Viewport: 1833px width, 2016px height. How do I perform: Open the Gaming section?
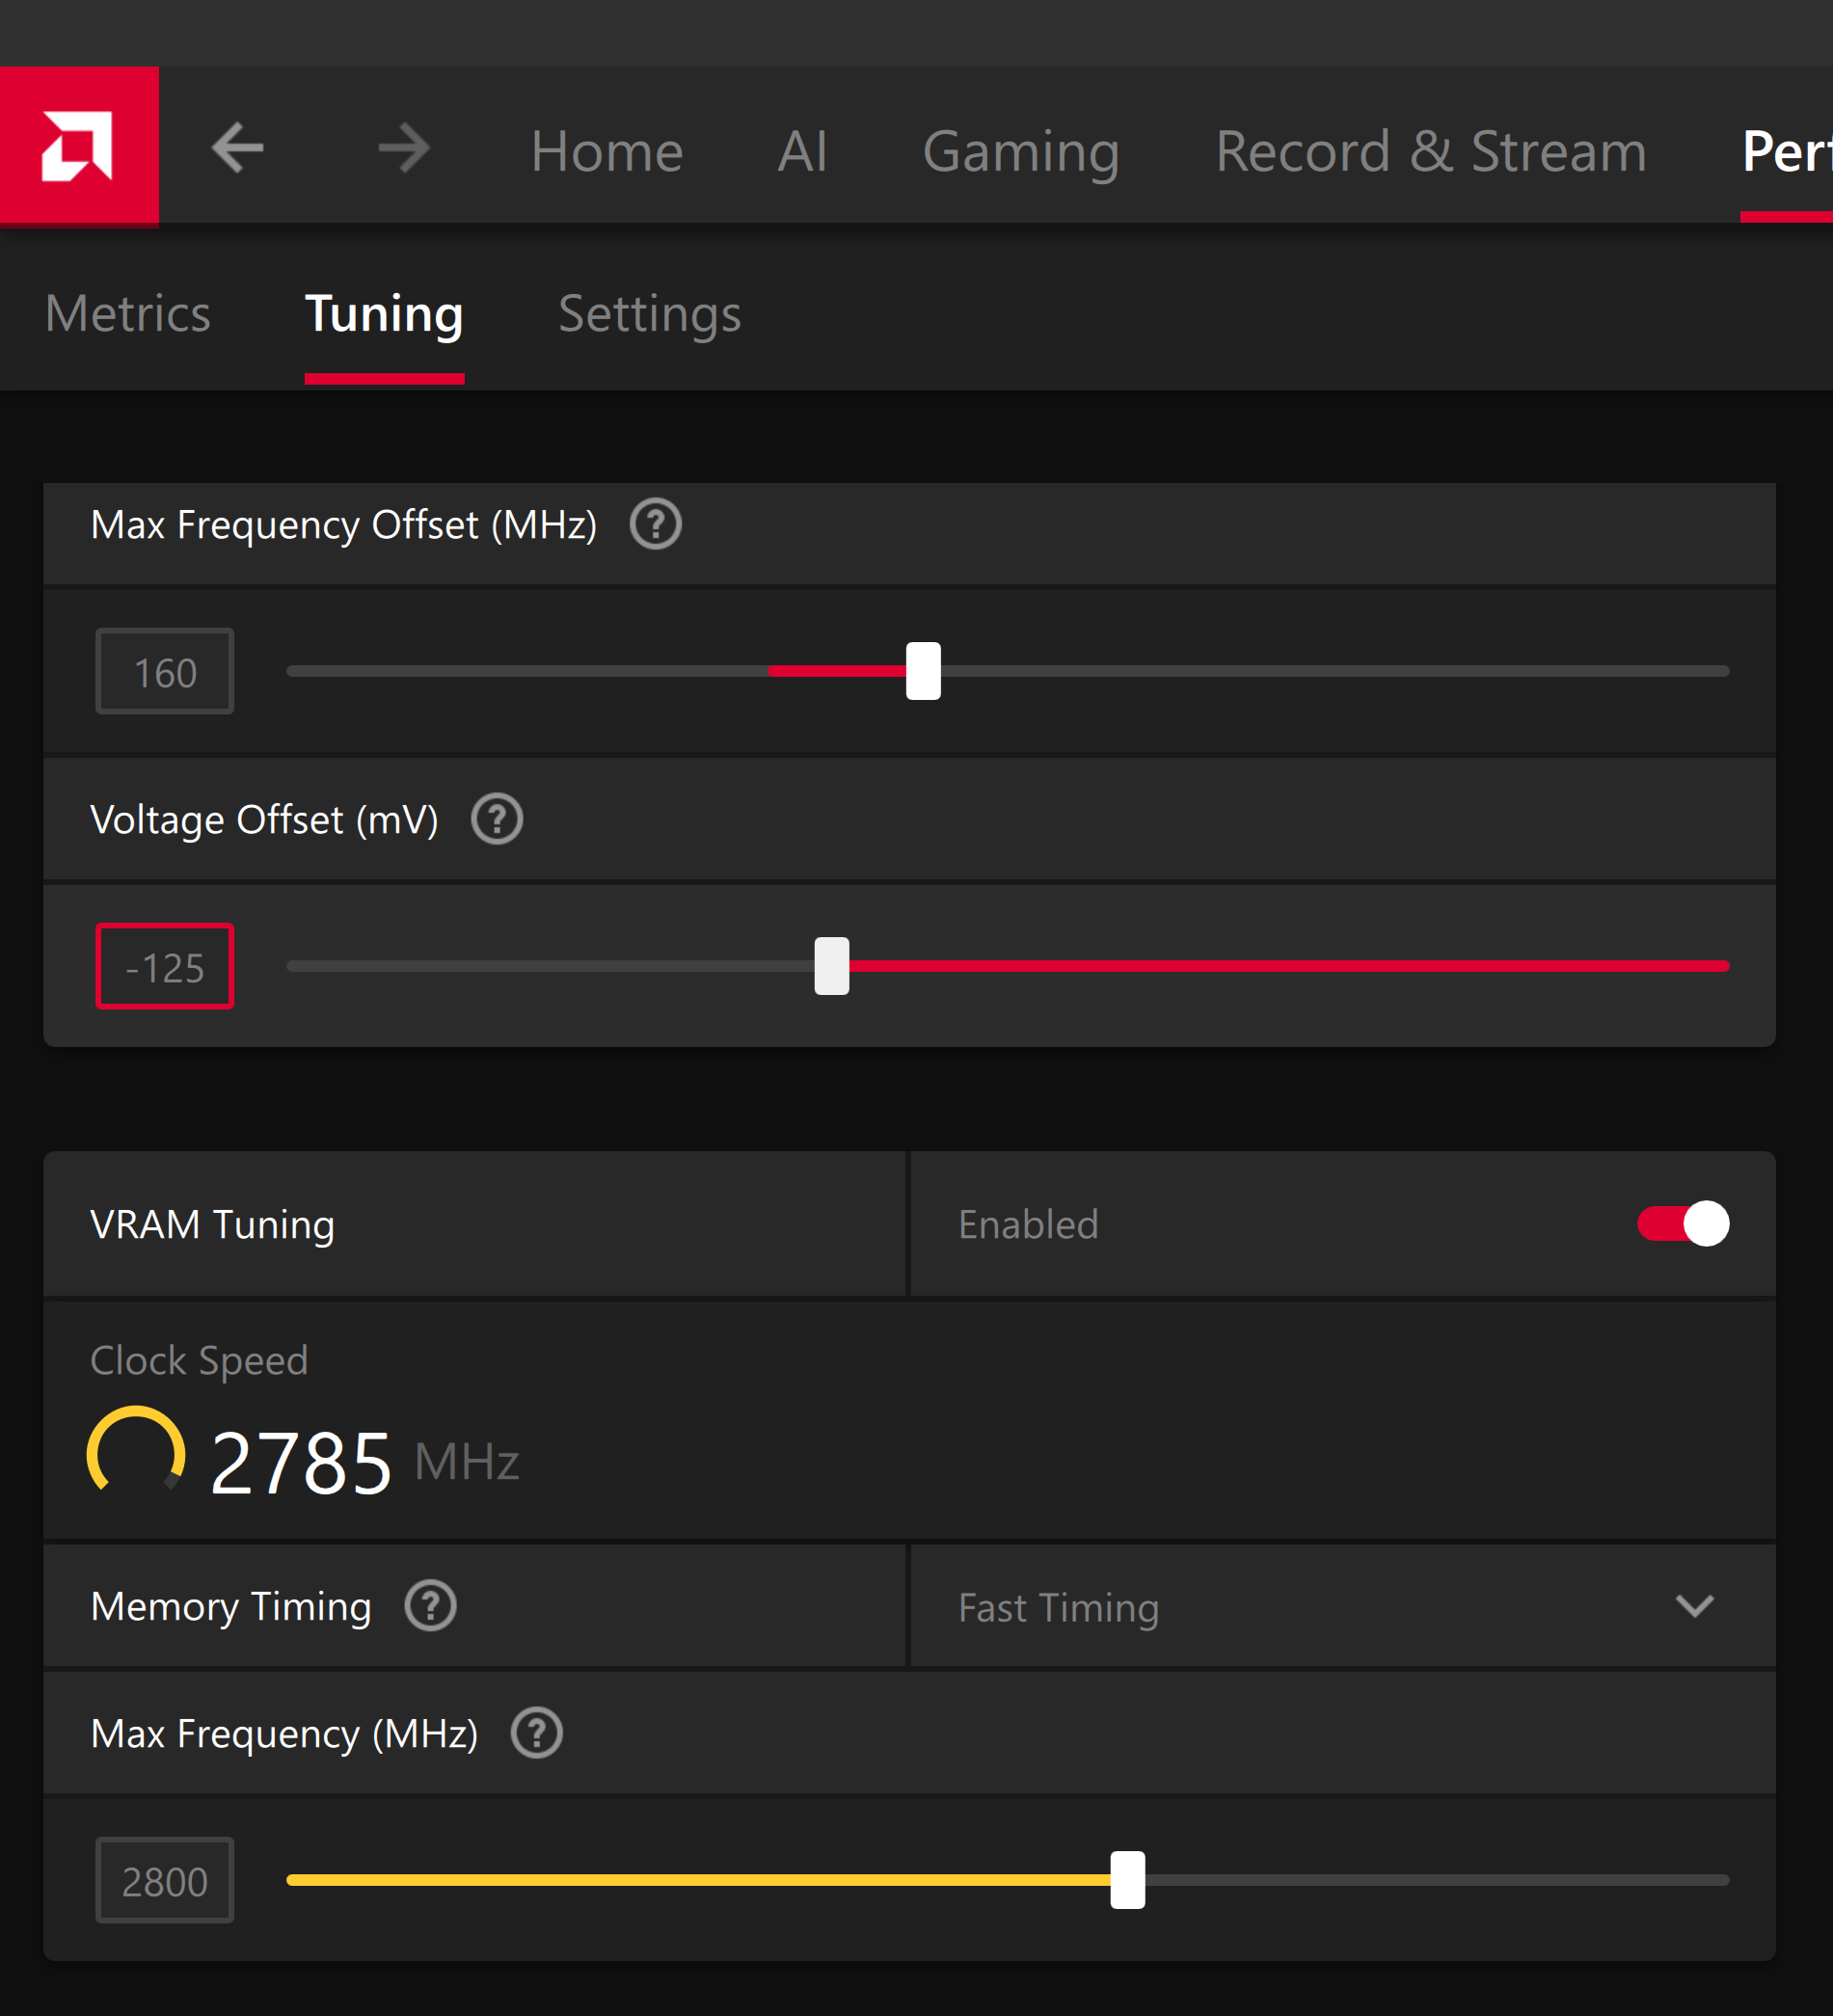1020,151
